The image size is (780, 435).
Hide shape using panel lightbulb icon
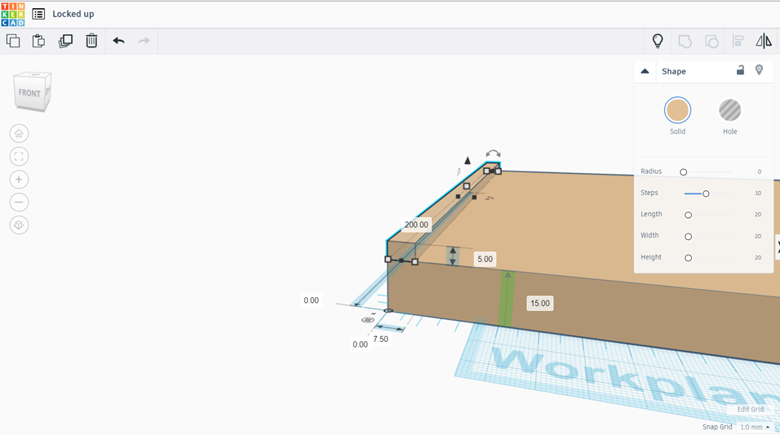tap(759, 70)
